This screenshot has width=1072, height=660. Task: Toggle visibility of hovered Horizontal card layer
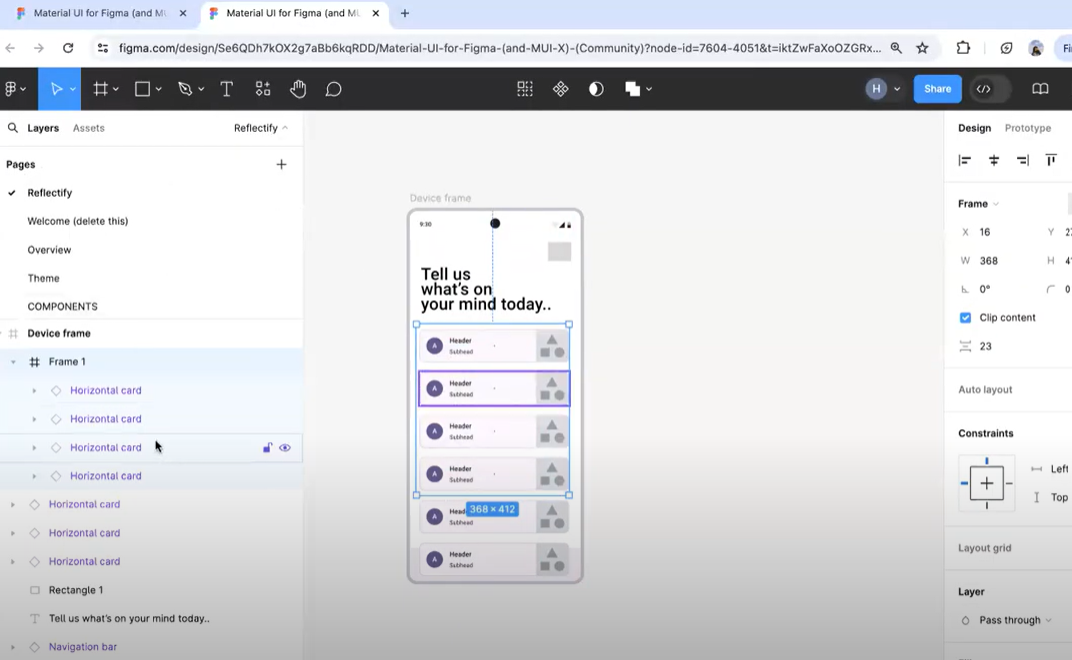click(x=285, y=448)
